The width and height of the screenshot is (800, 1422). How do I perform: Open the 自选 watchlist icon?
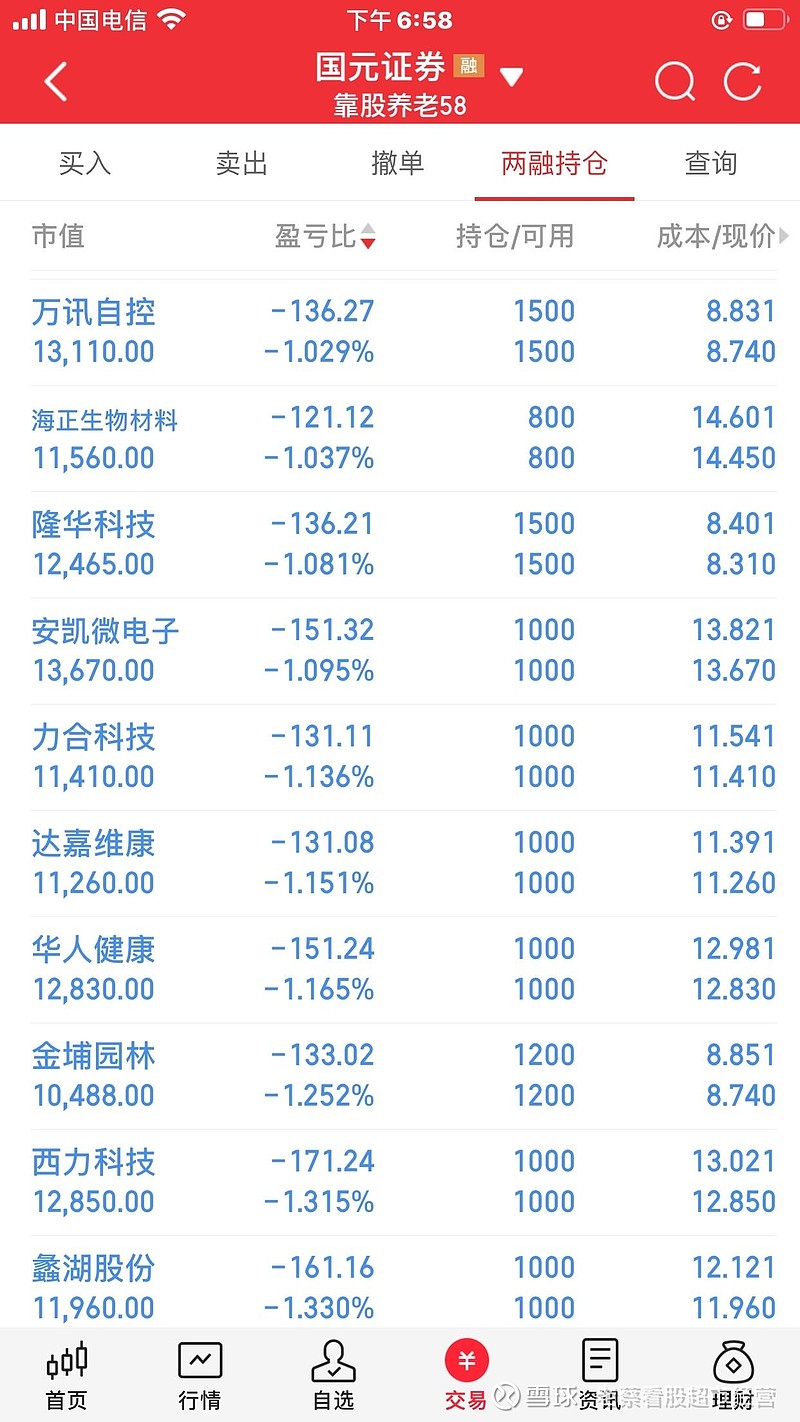click(334, 1375)
